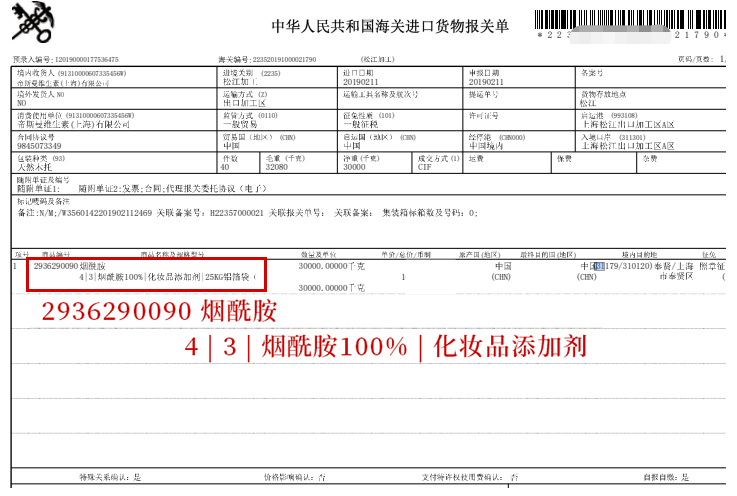Select the 20190211 value under 进口日期
This screenshot has width=737, height=496.
point(361,82)
